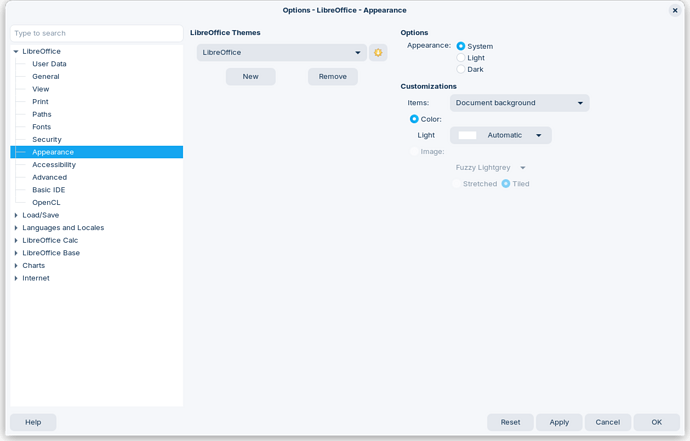Select the Tiled image option
The image size is (690, 441).
[506, 184]
